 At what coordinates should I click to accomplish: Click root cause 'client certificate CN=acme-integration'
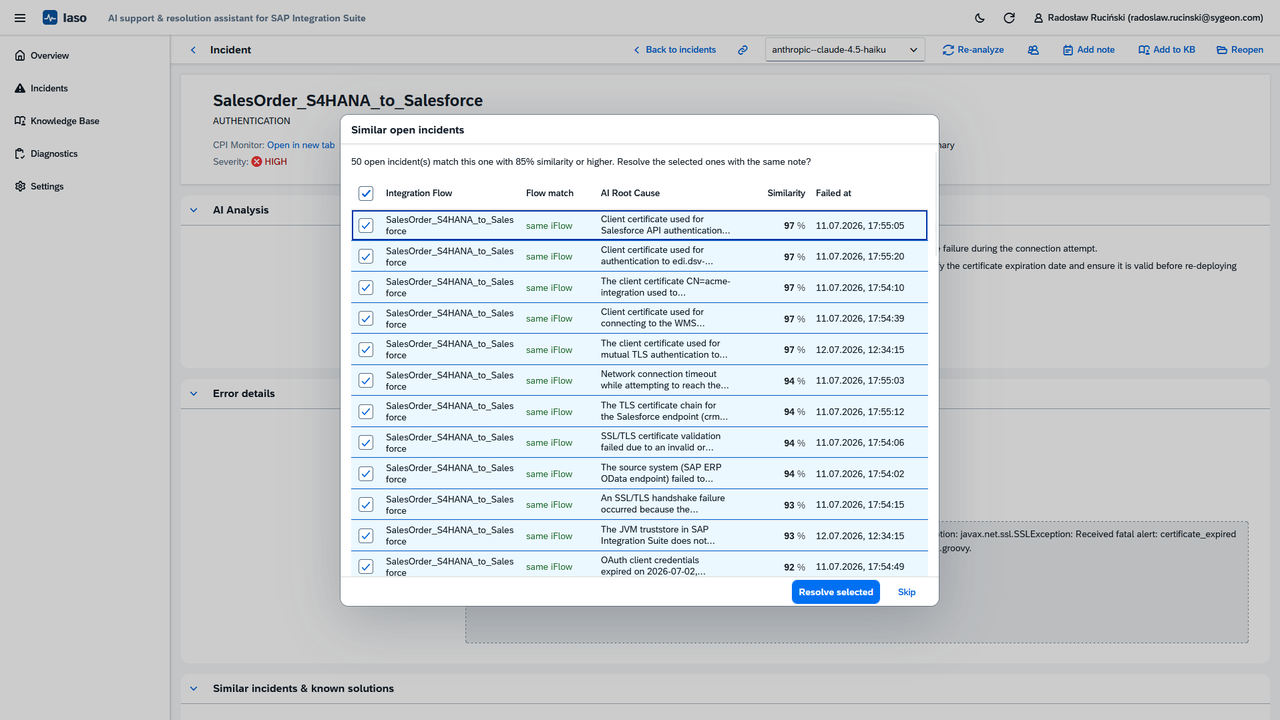point(666,287)
